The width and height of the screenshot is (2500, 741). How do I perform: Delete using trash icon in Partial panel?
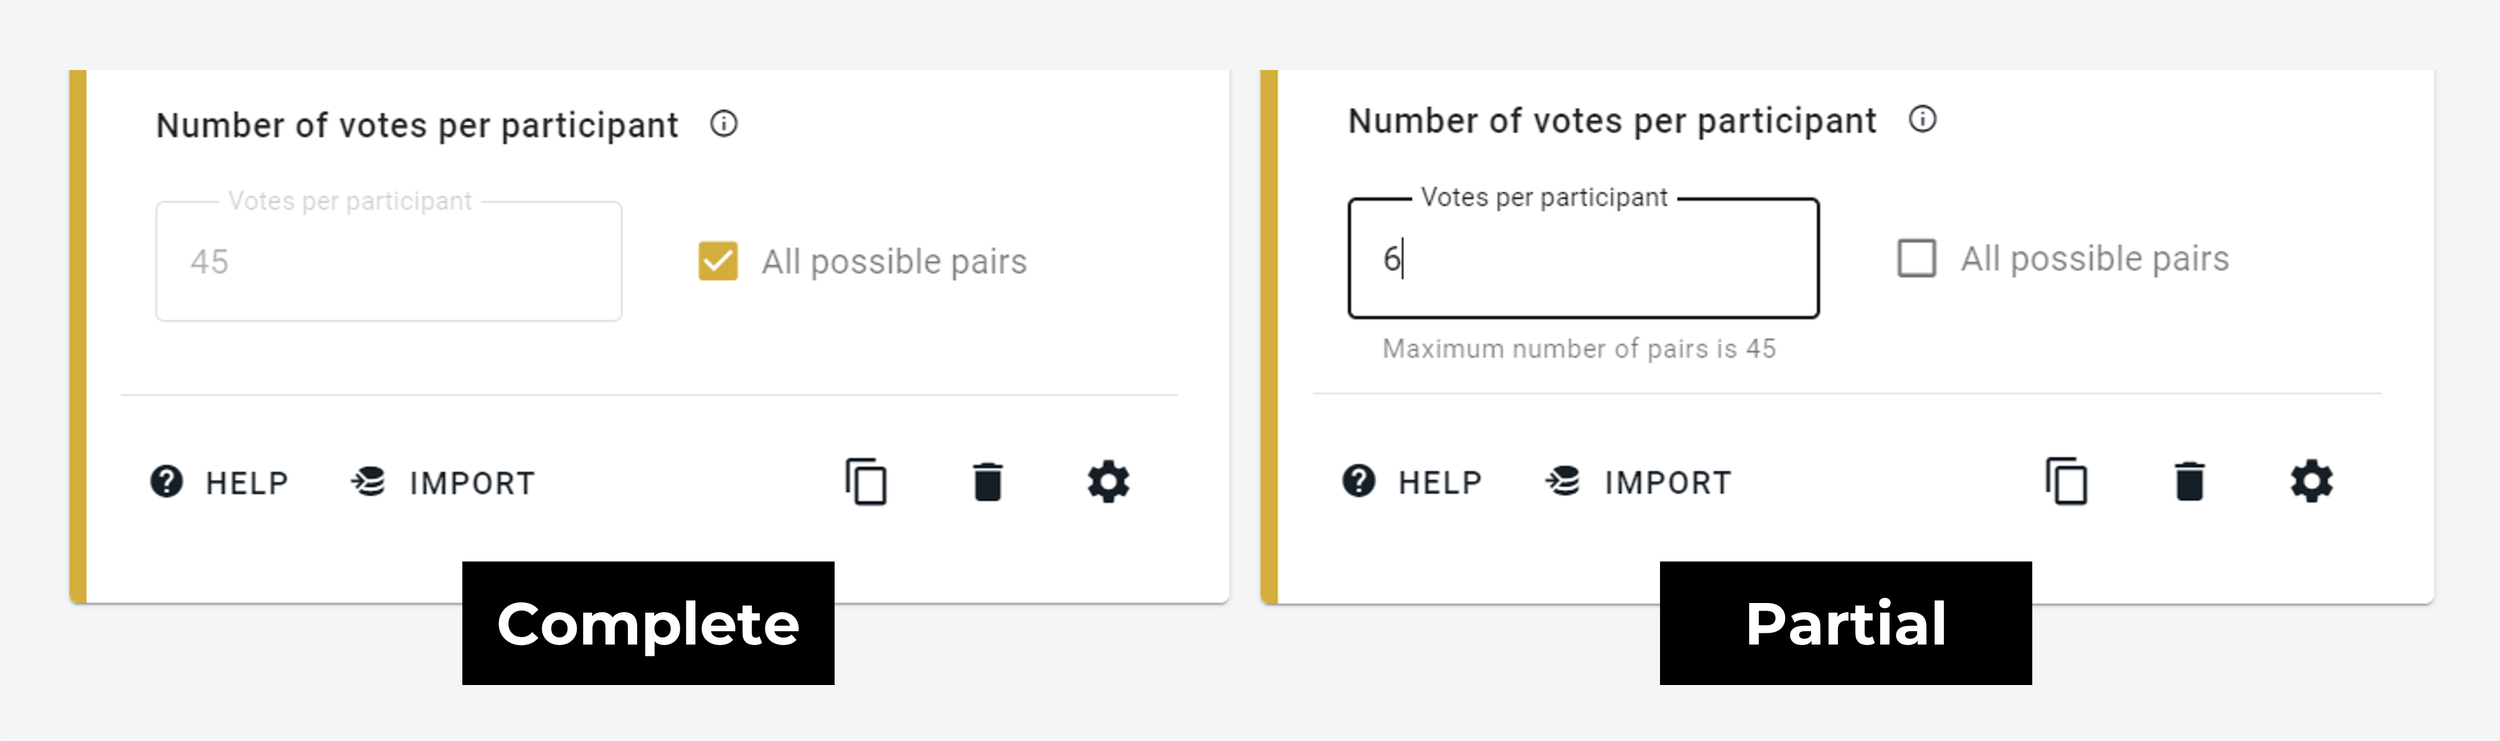click(x=2189, y=481)
